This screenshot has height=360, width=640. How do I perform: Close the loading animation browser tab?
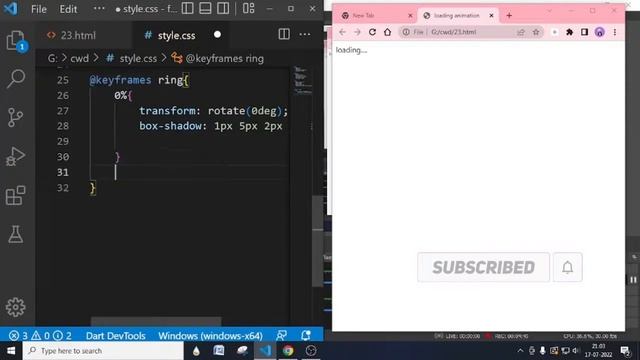(x=491, y=16)
